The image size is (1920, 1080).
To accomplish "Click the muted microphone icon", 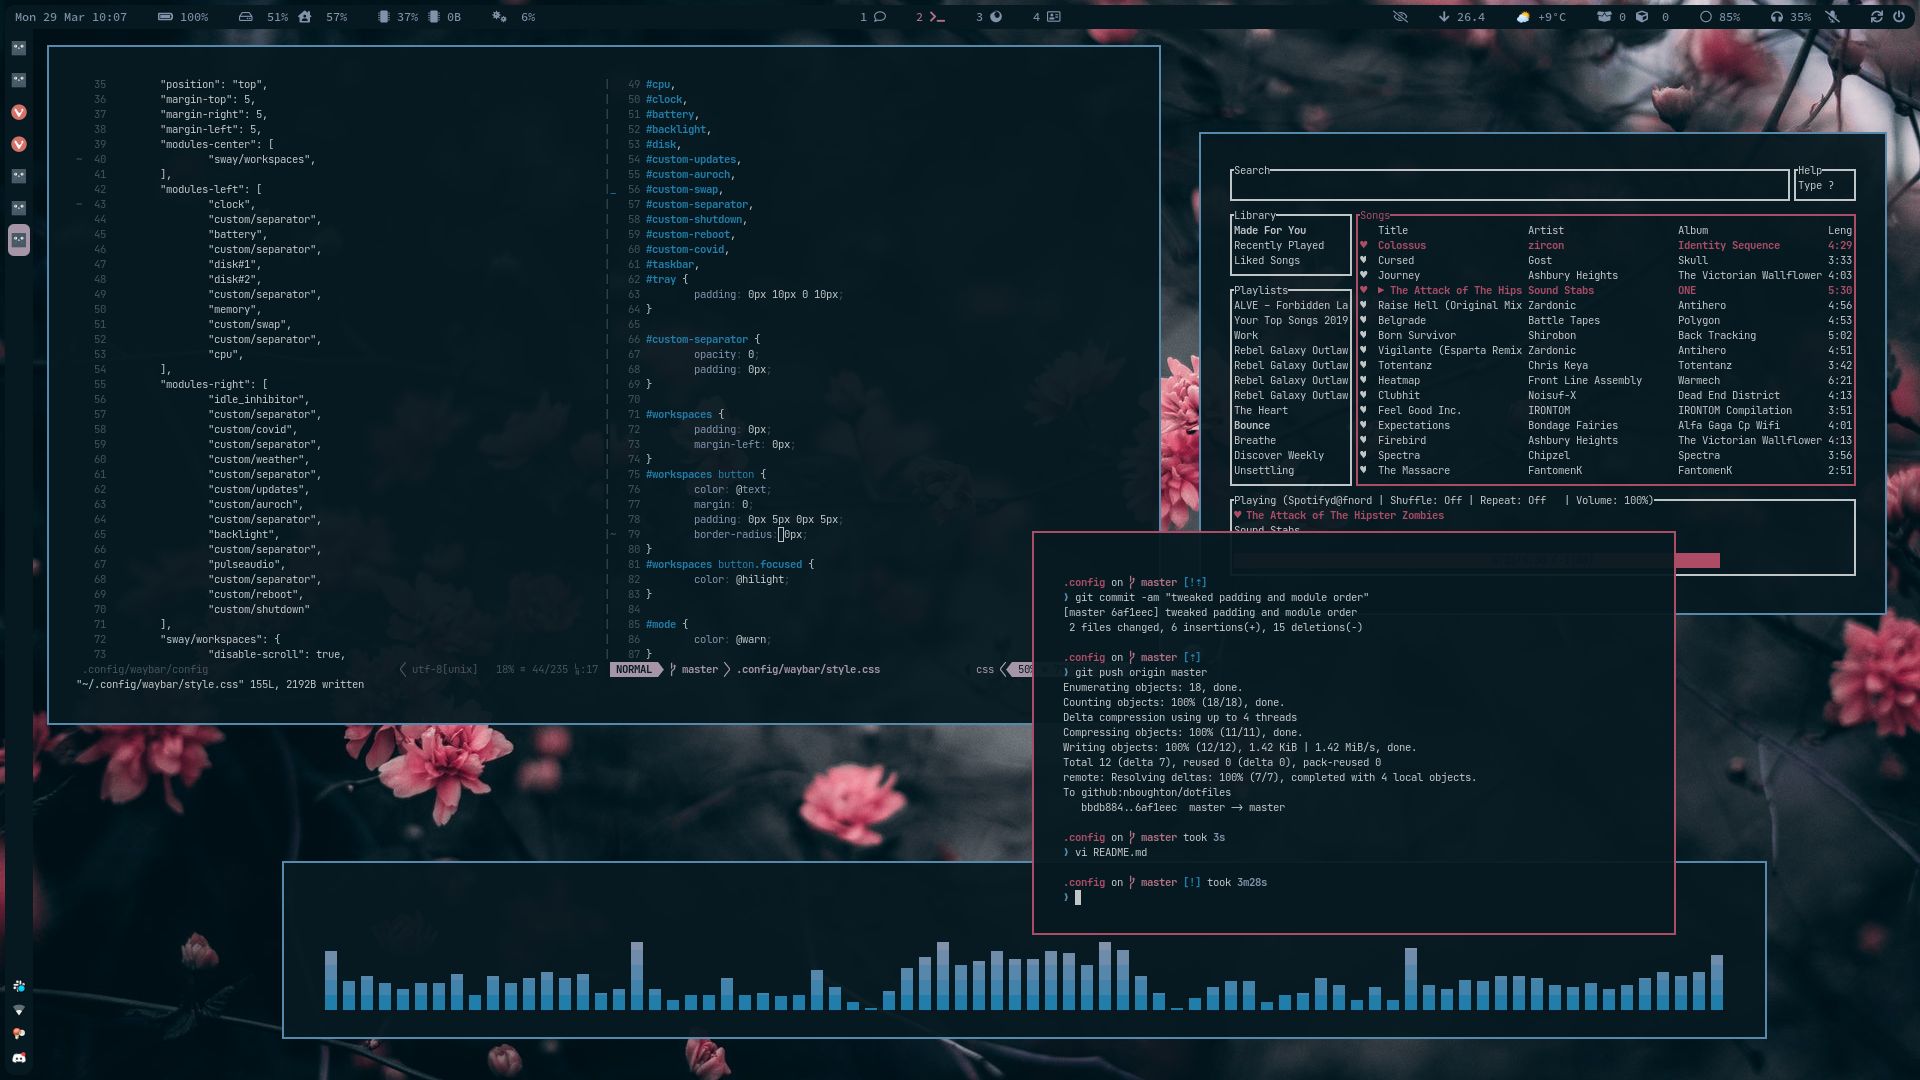I will point(1832,16).
